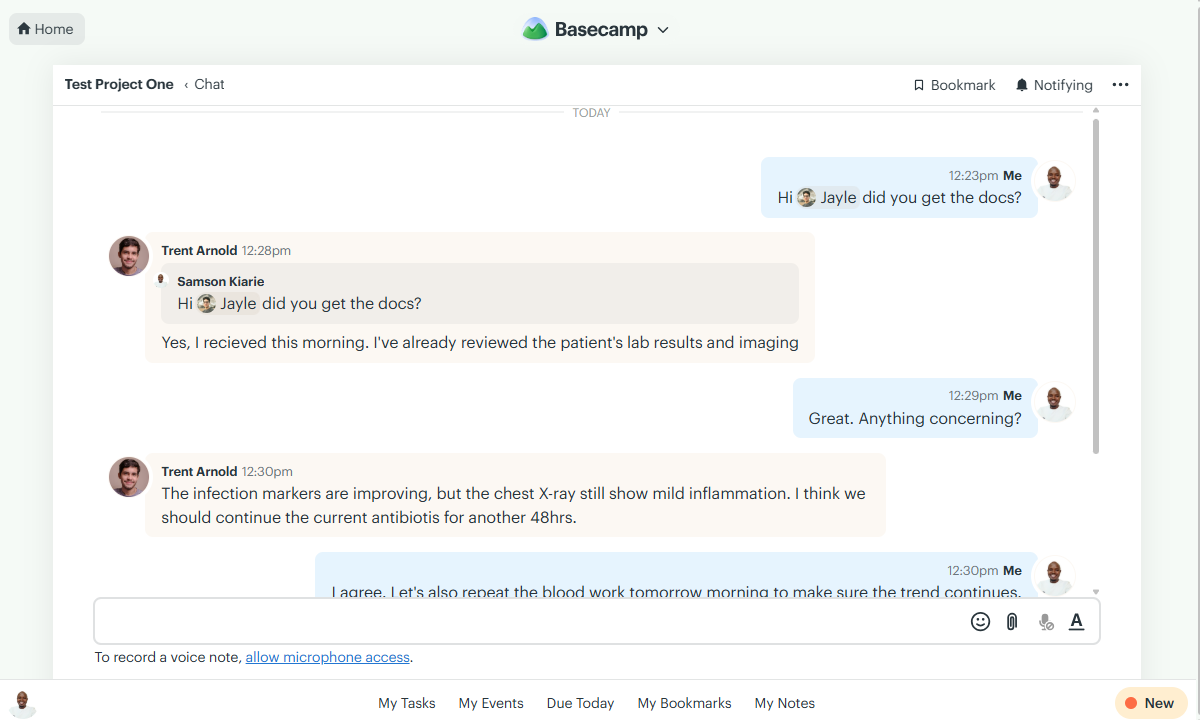Click the quoted Samson Kiarie message block
1200x720 pixels.
pos(480,293)
